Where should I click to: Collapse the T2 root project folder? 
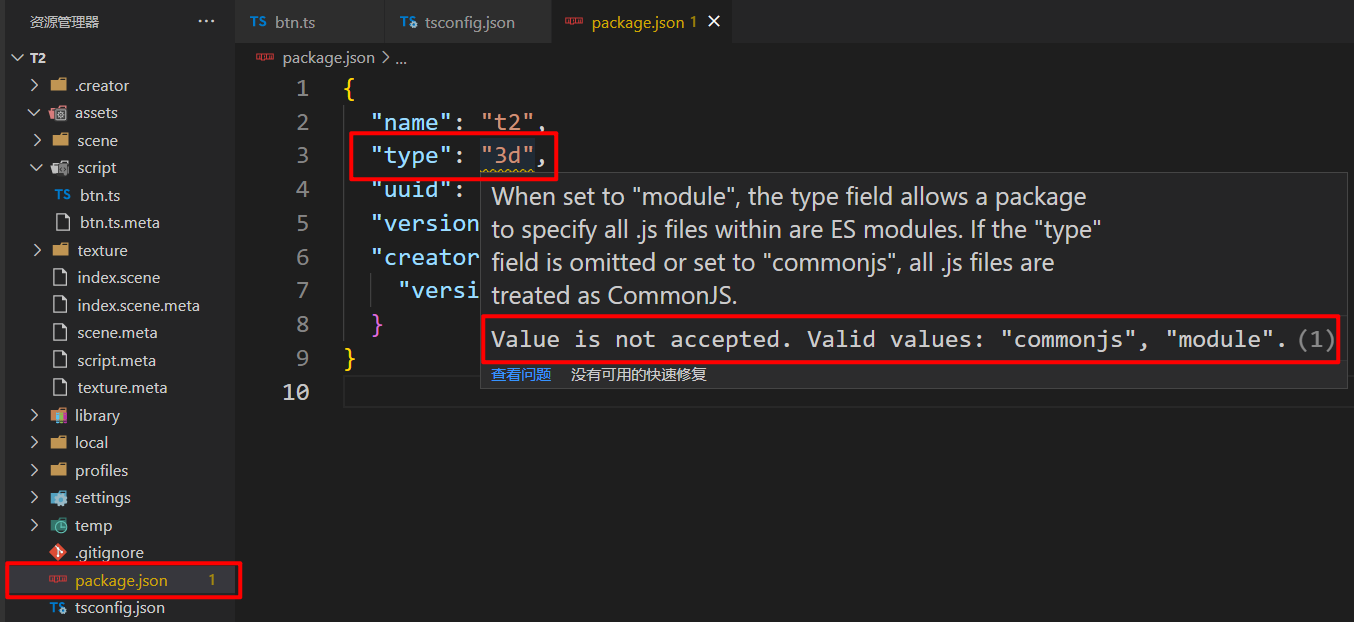[16, 58]
